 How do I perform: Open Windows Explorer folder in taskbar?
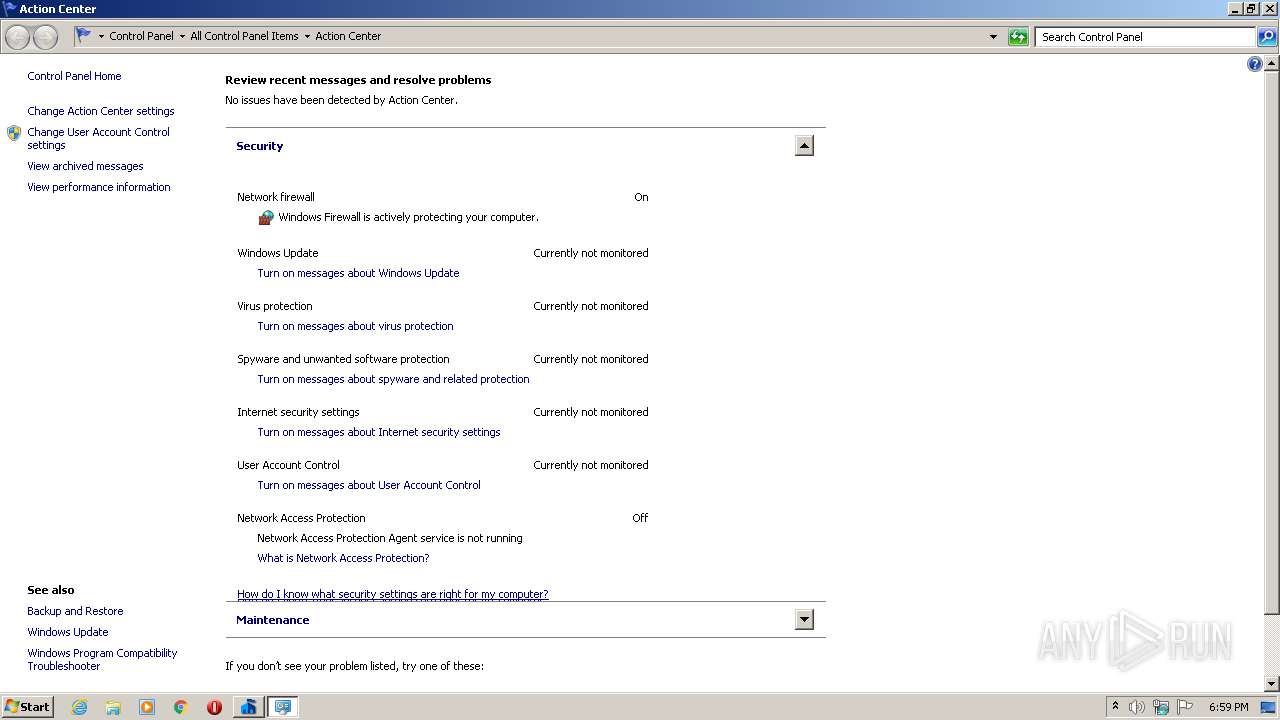(x=113, y=707)
